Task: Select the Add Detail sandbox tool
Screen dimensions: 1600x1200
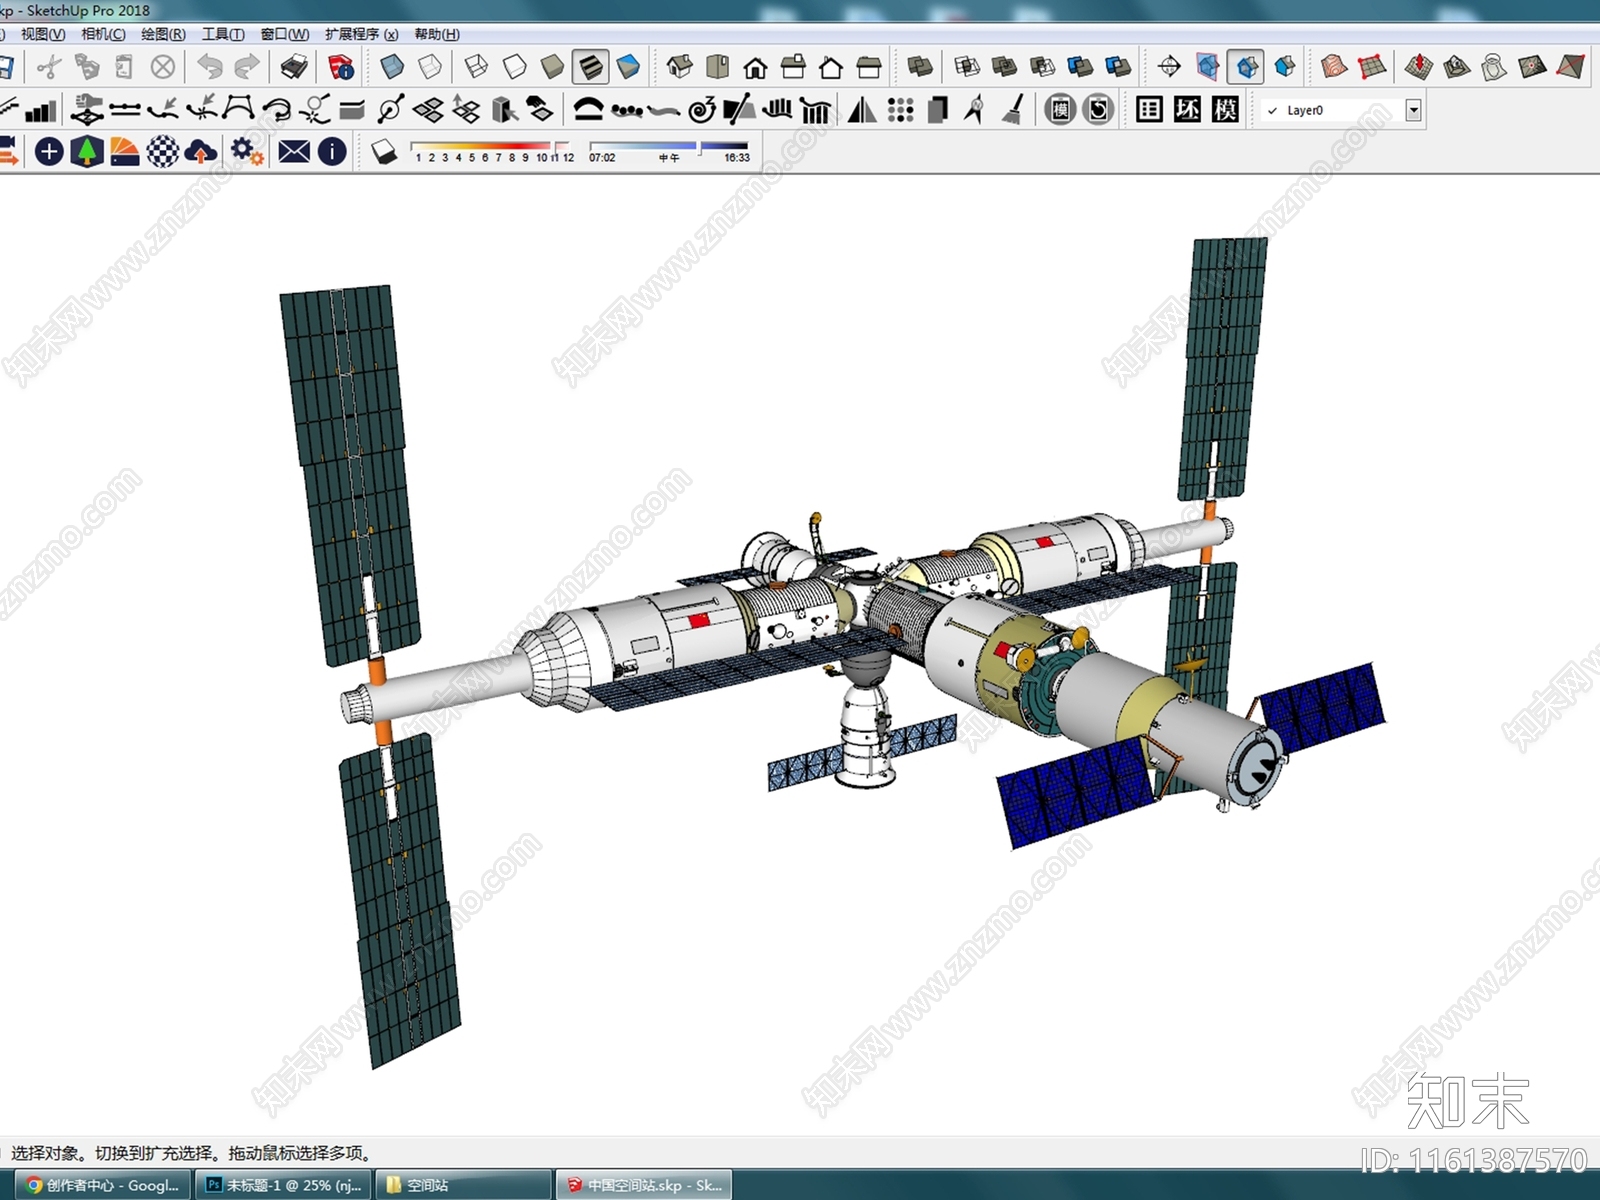Action: (1533, 68)
